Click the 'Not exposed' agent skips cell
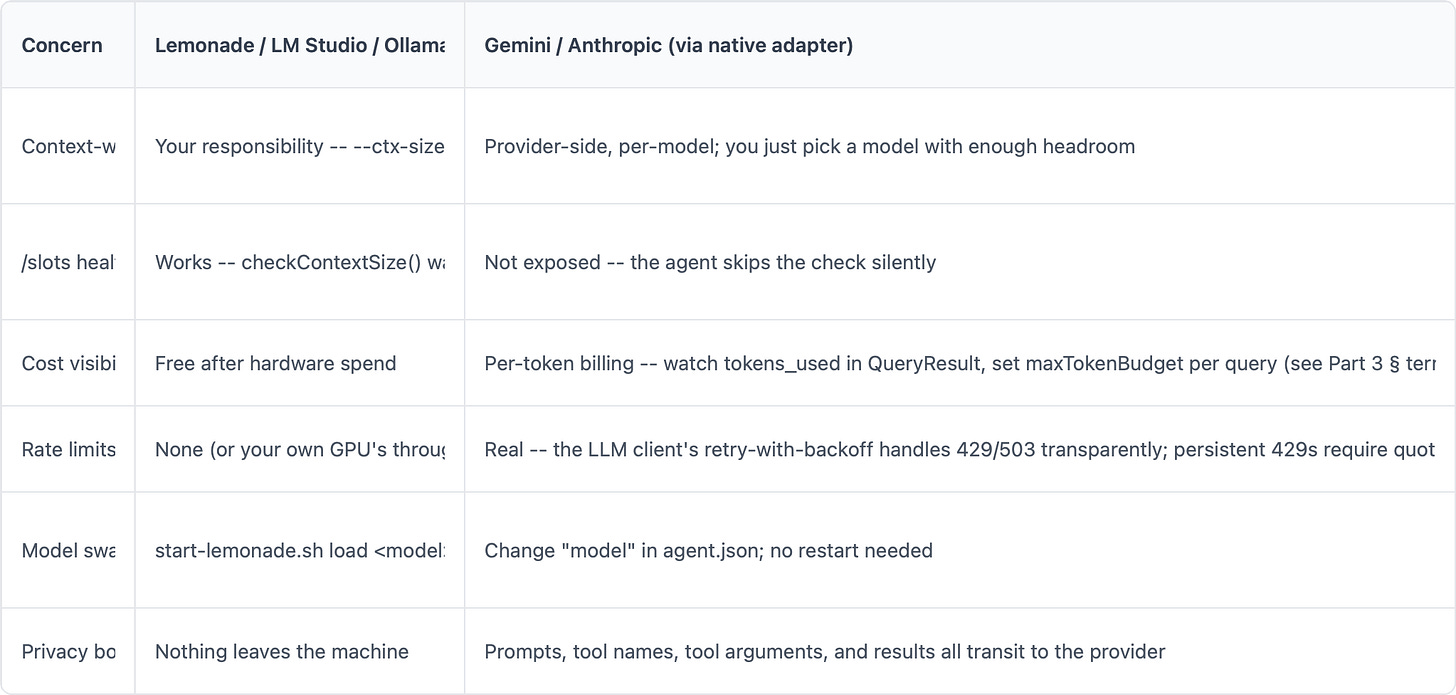 (960, 262)
